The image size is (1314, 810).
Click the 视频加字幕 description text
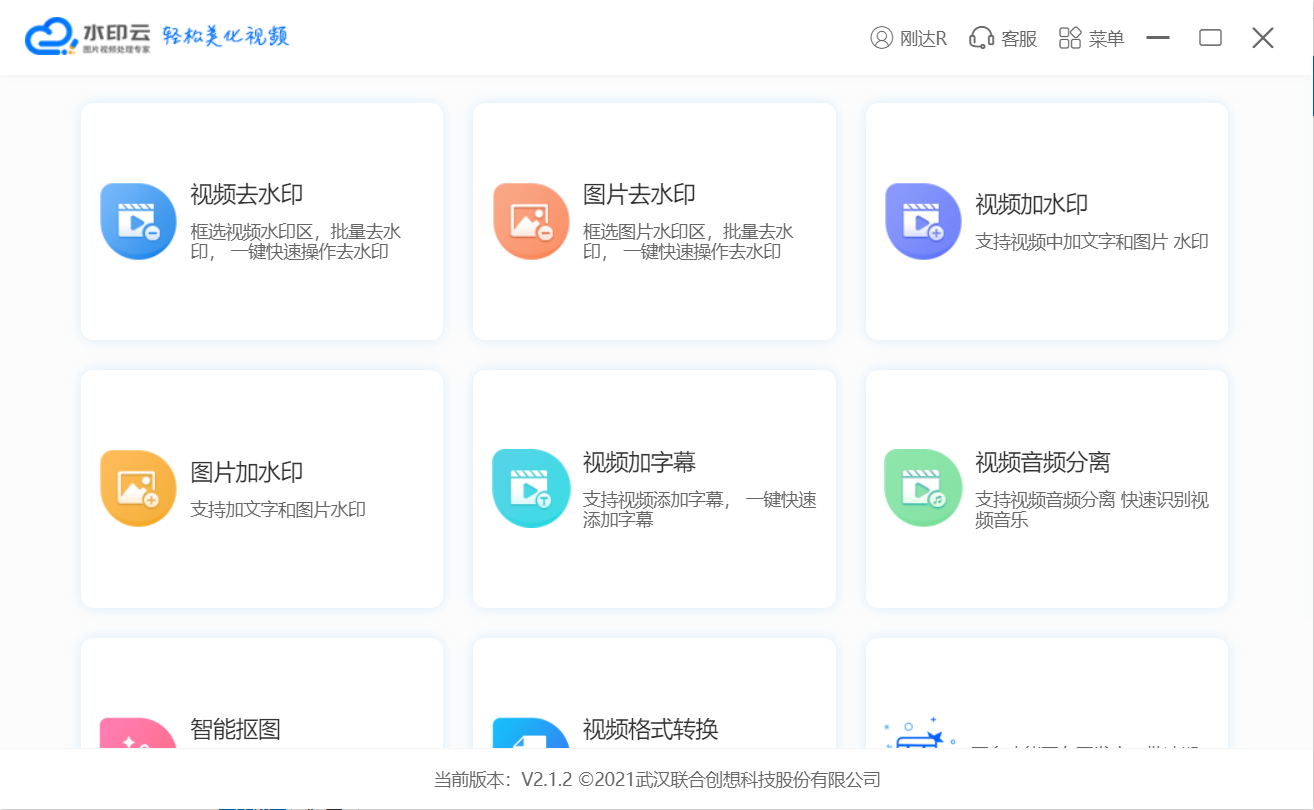click(699, 510)
